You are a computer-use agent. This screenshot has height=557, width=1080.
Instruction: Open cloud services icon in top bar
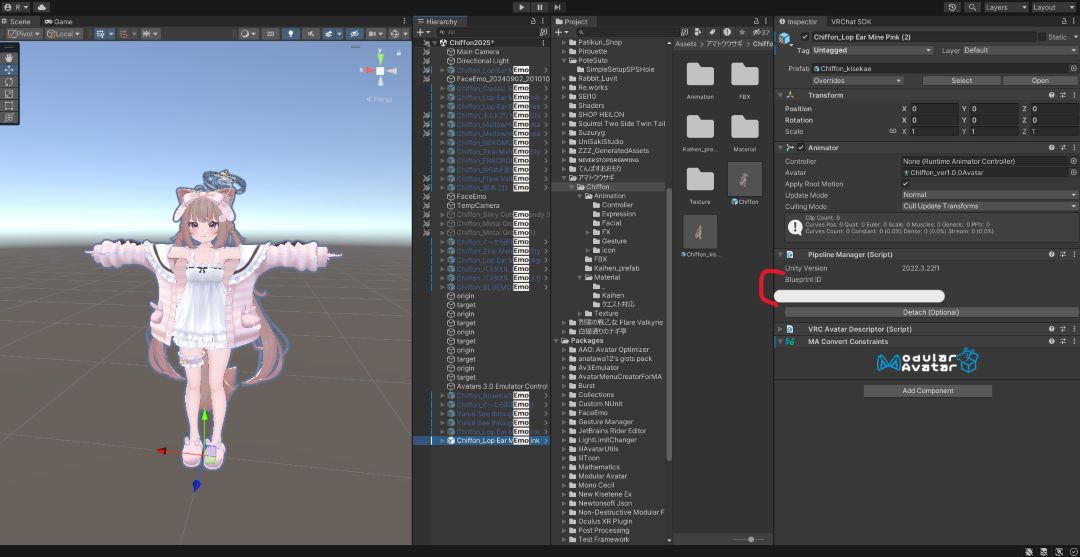(x=42, y=7)
